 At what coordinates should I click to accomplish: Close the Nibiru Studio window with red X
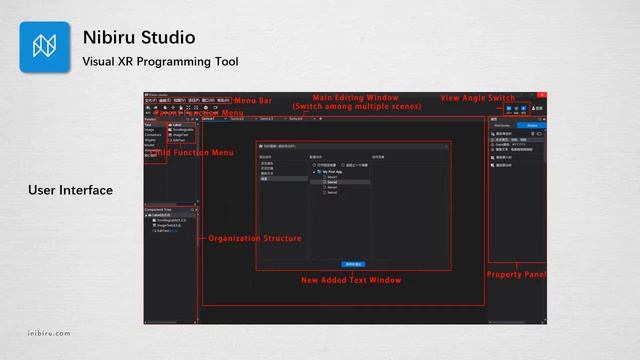(x=542, y=95)
